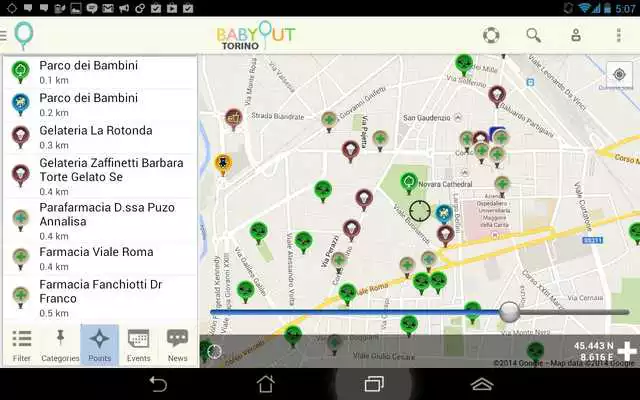
Task: Open the hamburger navigation menu
Action: (x=4, y=36)
